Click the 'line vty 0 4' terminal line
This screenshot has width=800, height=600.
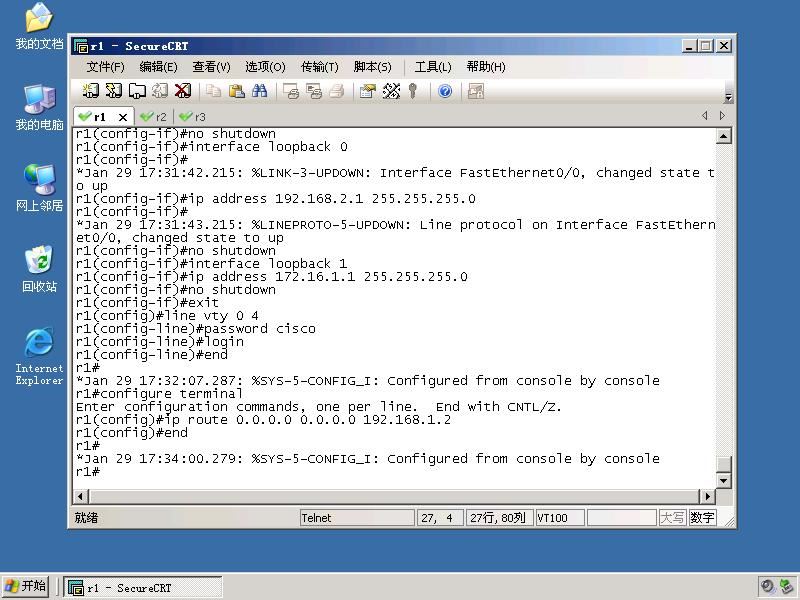click(x=167, y=316)
